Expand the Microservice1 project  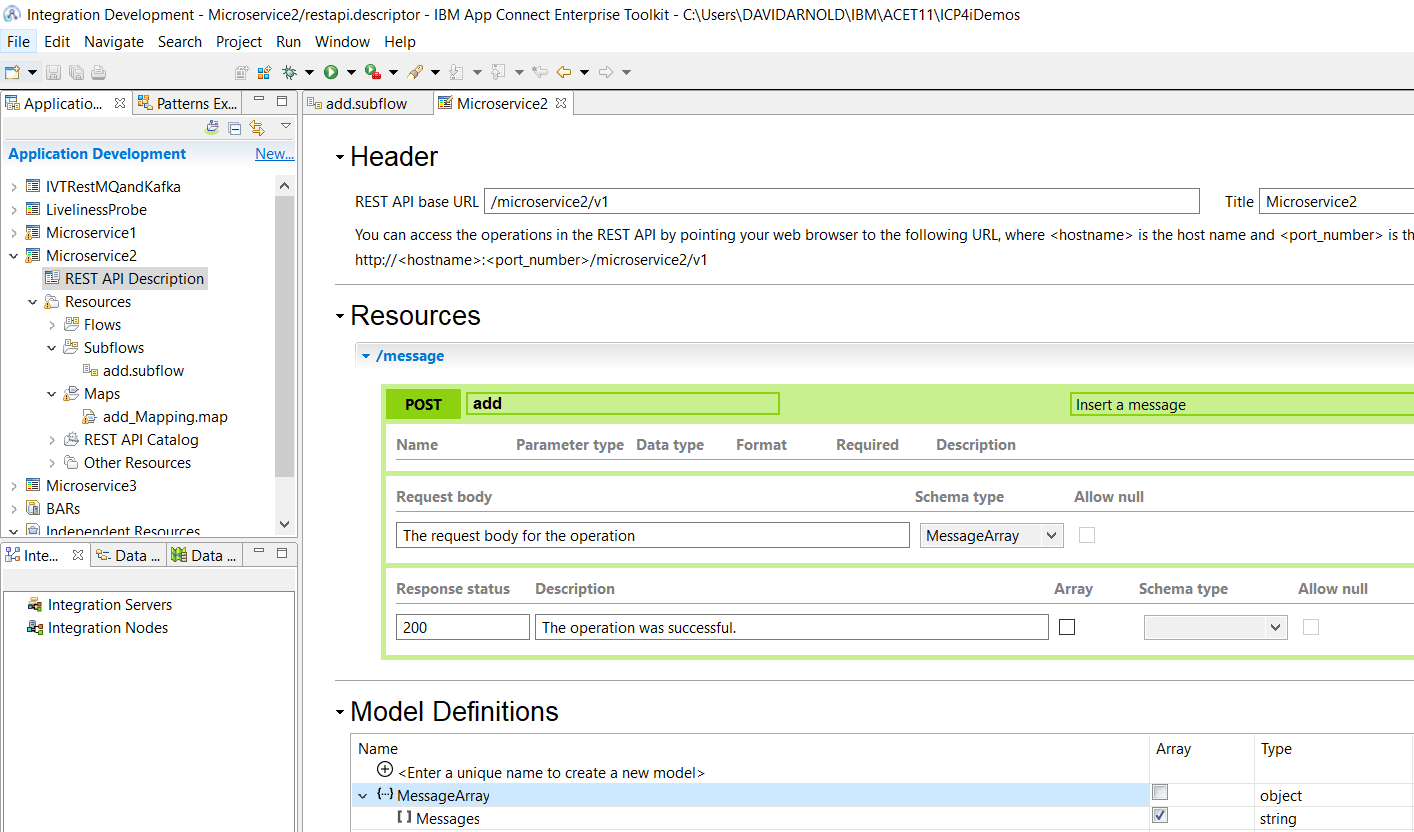(13, 233)
